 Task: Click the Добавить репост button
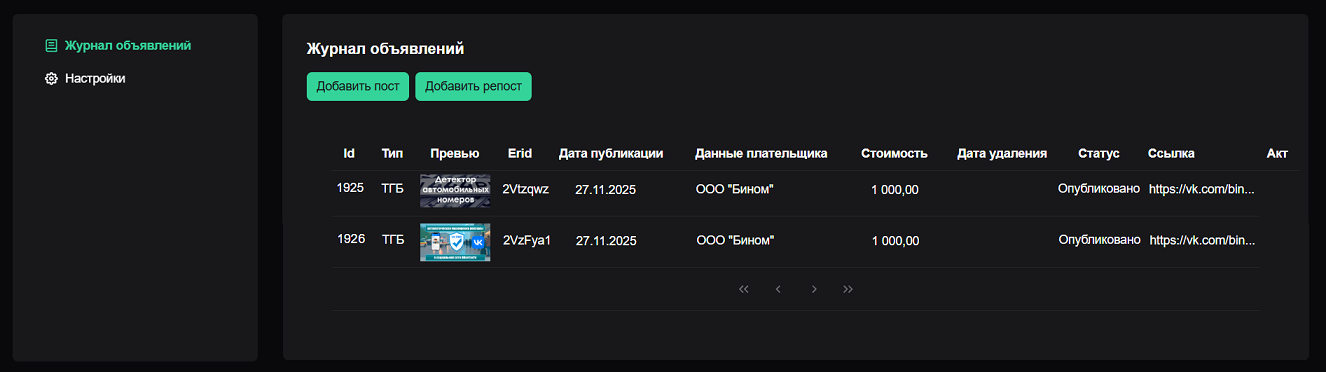click(x=473, y=86)
